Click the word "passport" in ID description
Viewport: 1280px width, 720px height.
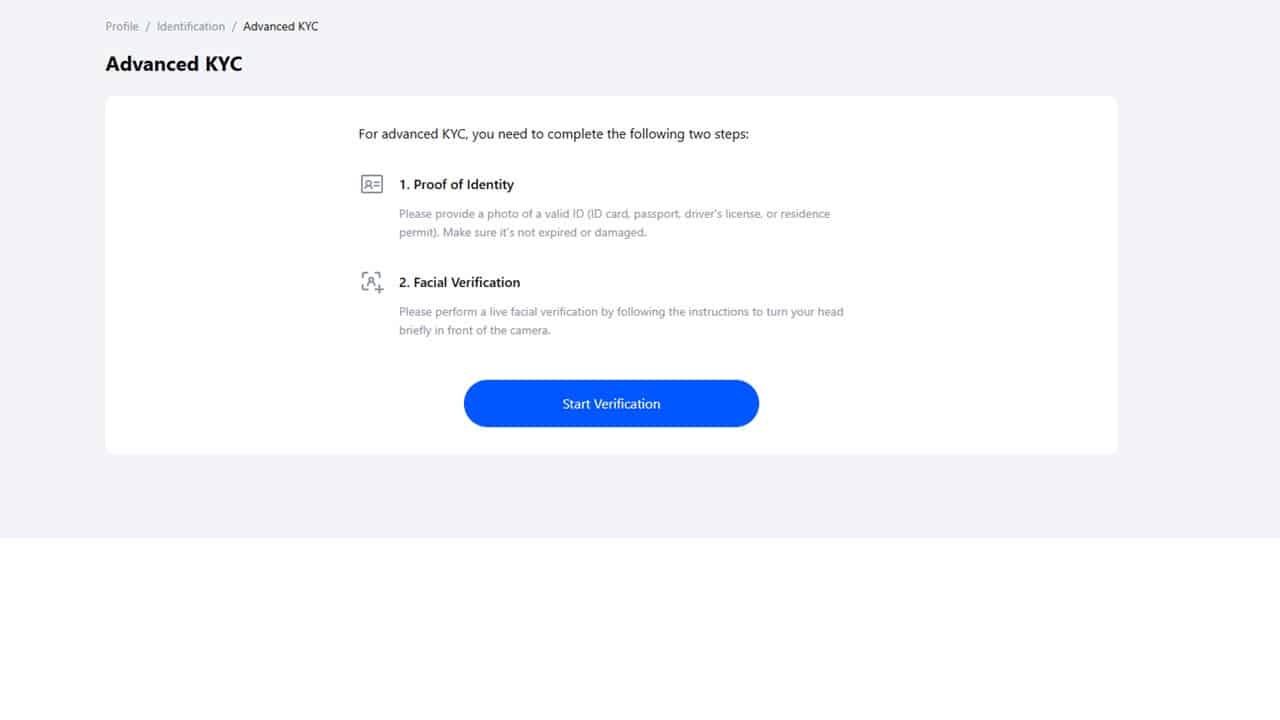[x=658, y=214]
